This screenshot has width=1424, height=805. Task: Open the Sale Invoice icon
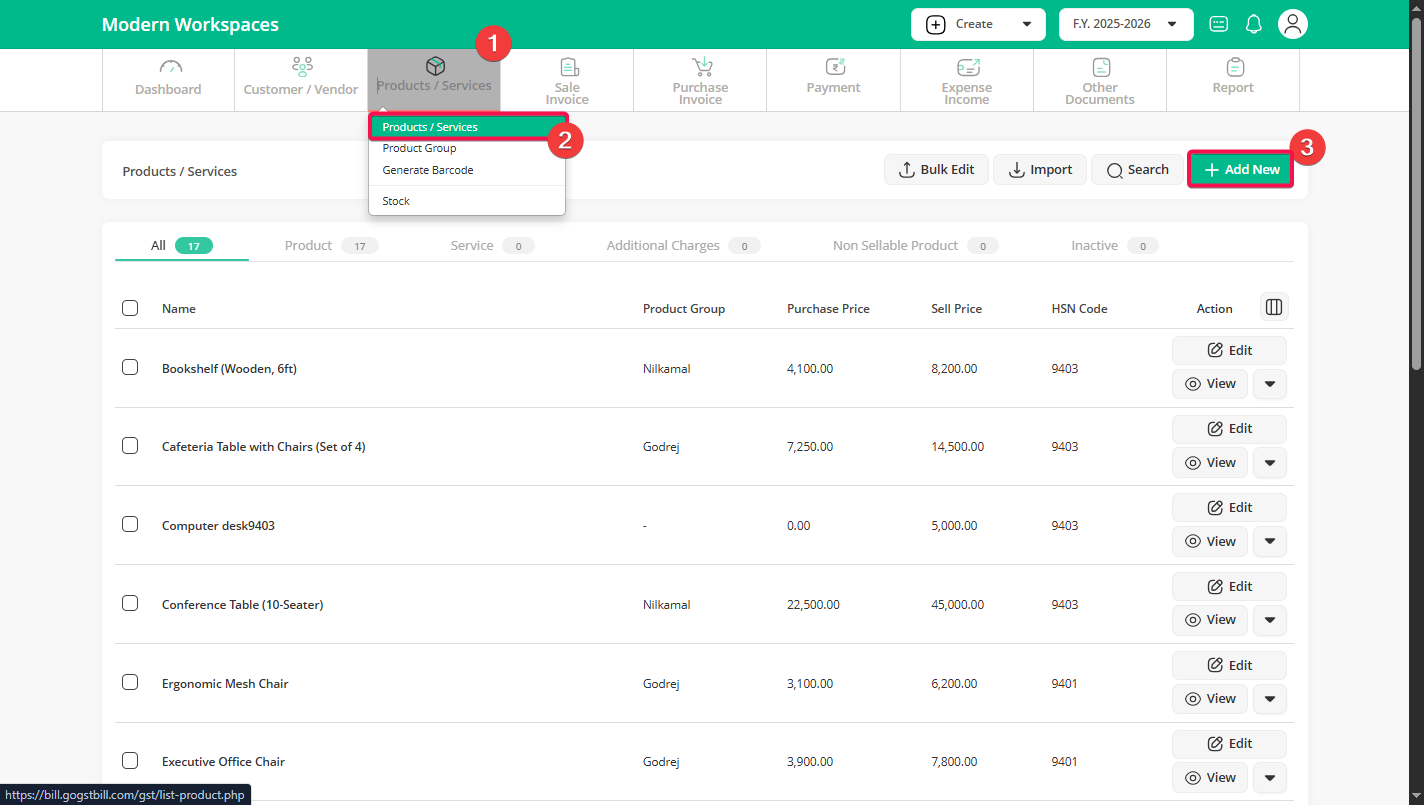click(x=568, y=67)
